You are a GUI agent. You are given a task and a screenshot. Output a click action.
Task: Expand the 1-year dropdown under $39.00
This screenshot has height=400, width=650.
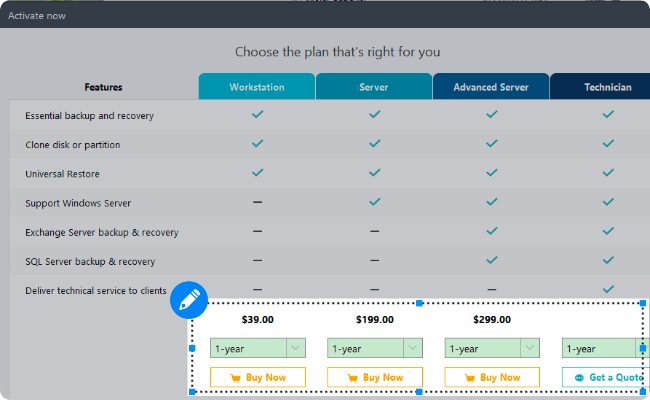click(296, 348)
